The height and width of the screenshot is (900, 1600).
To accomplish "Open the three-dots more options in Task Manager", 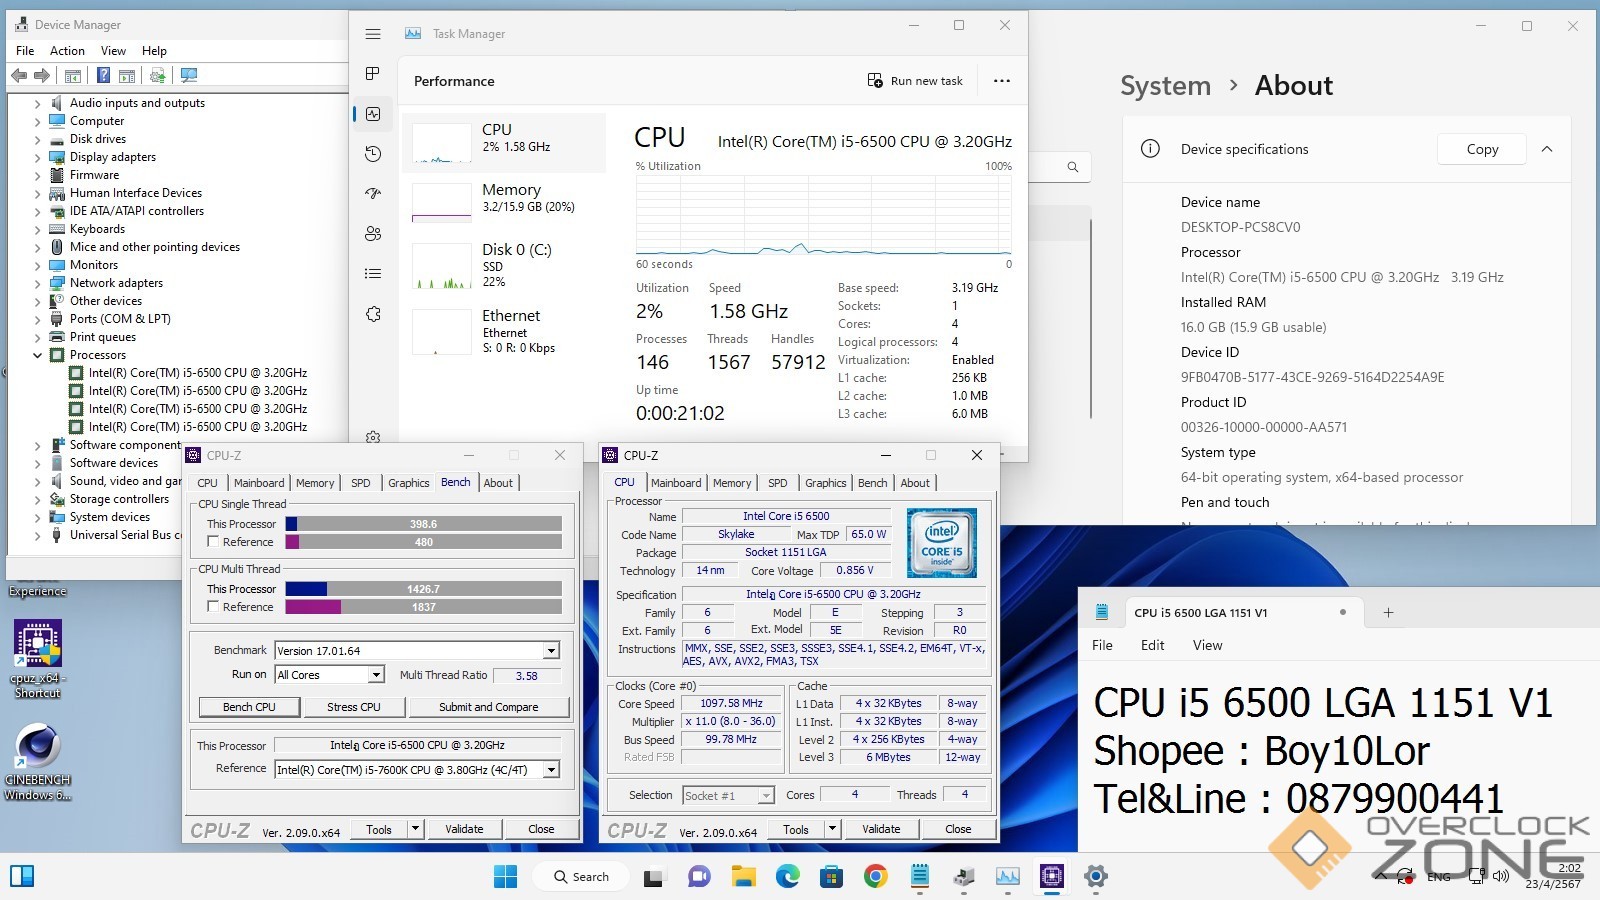I will tap(1001, 81).
